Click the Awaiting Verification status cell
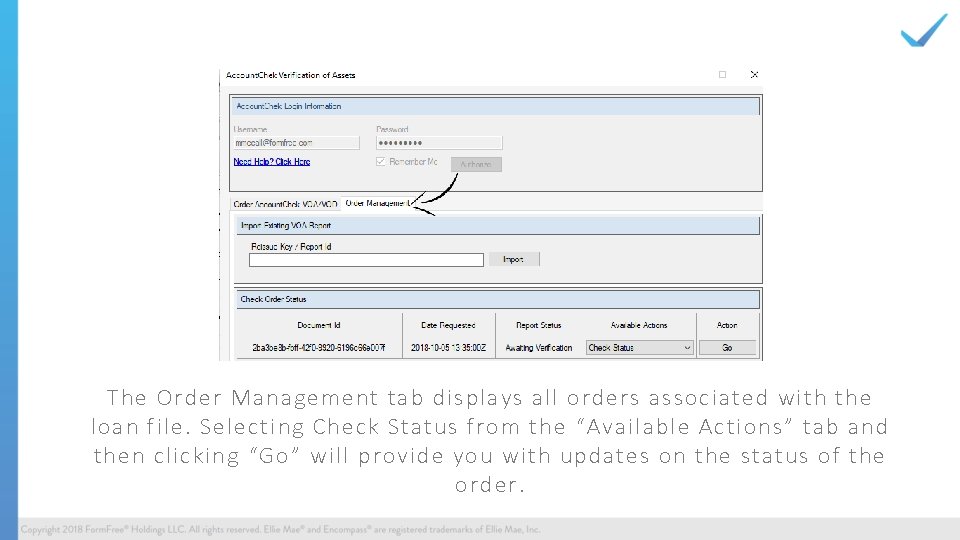Image resolution: width=960 pixels, height=540 pixels. [539, 348]
